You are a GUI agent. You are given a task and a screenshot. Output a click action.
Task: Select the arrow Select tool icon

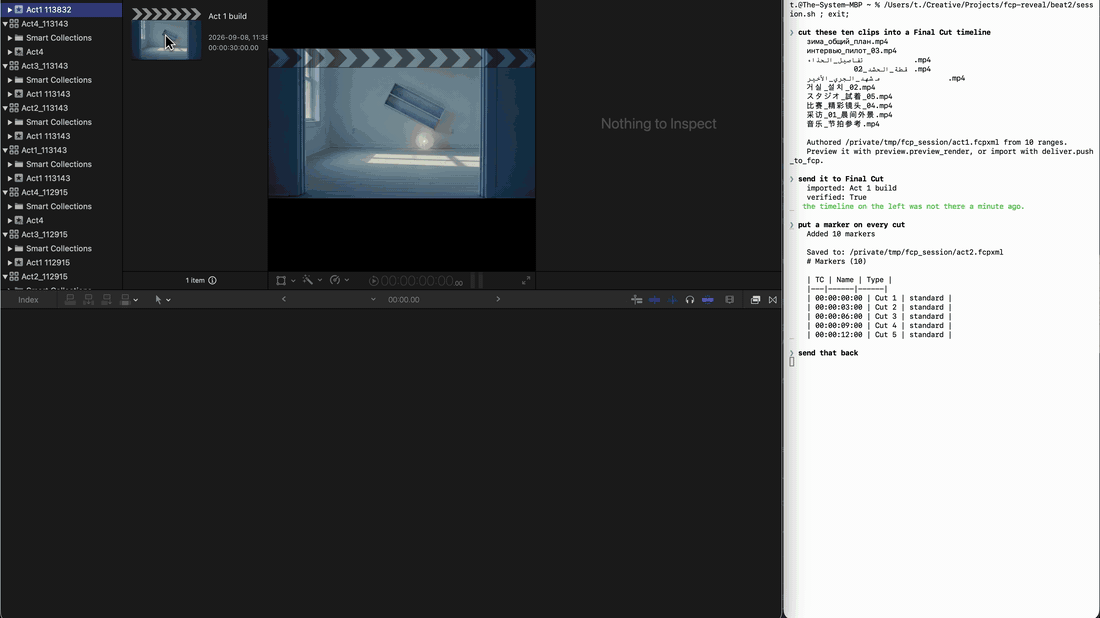(x=158, y=300)
